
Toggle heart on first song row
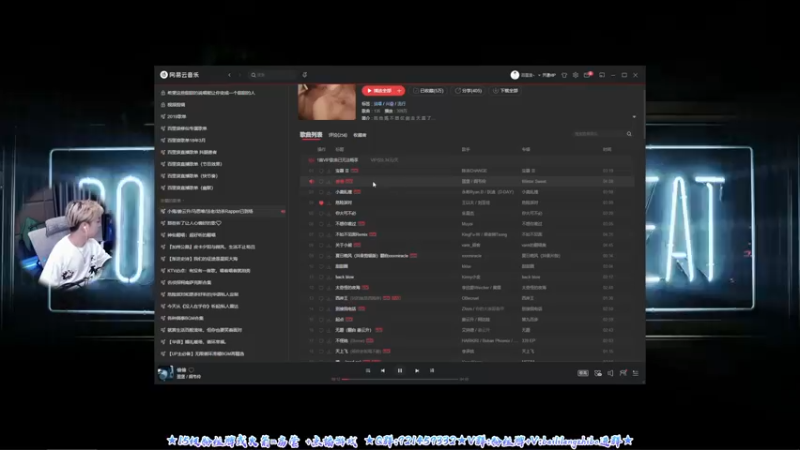(x=321, y=171)
